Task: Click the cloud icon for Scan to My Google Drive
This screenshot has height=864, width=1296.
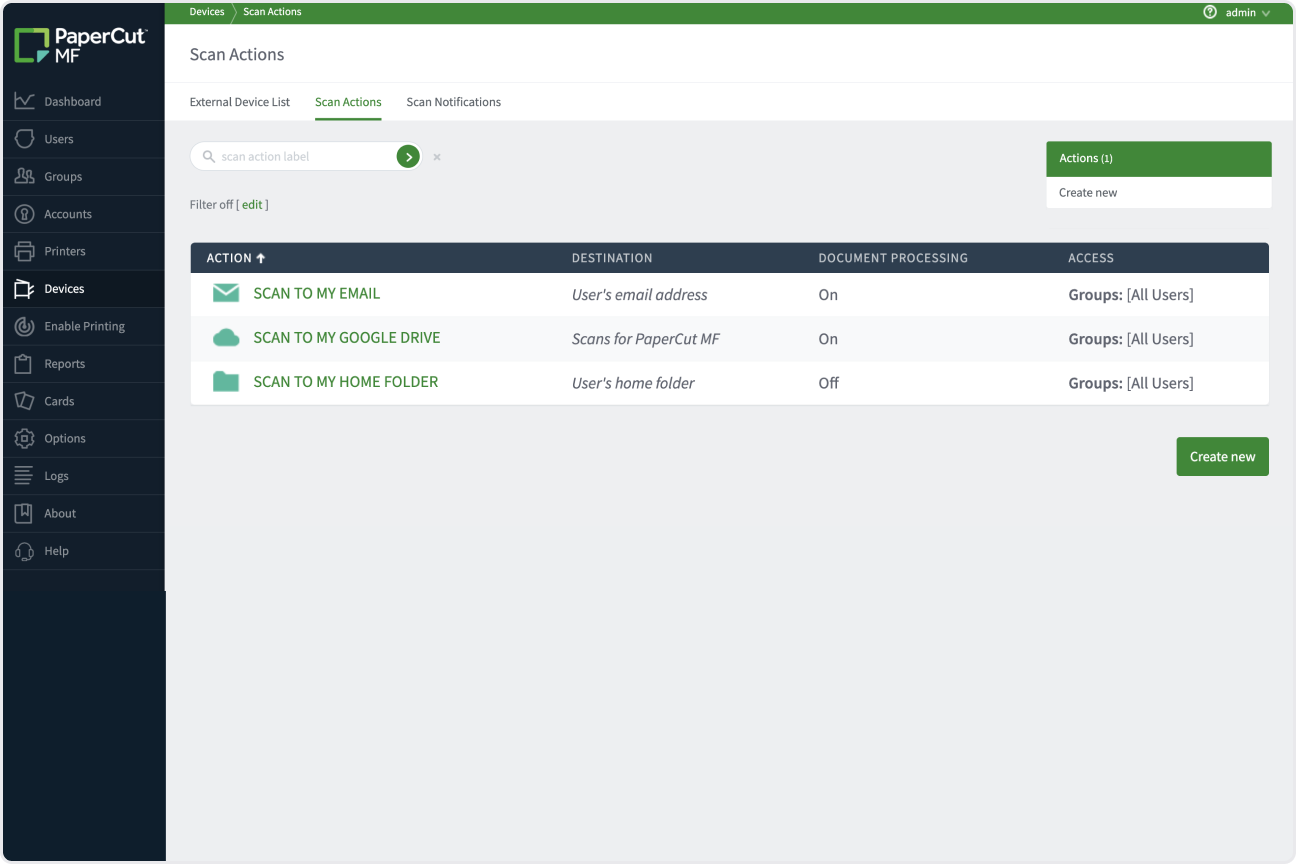Action: coord(226,338)
